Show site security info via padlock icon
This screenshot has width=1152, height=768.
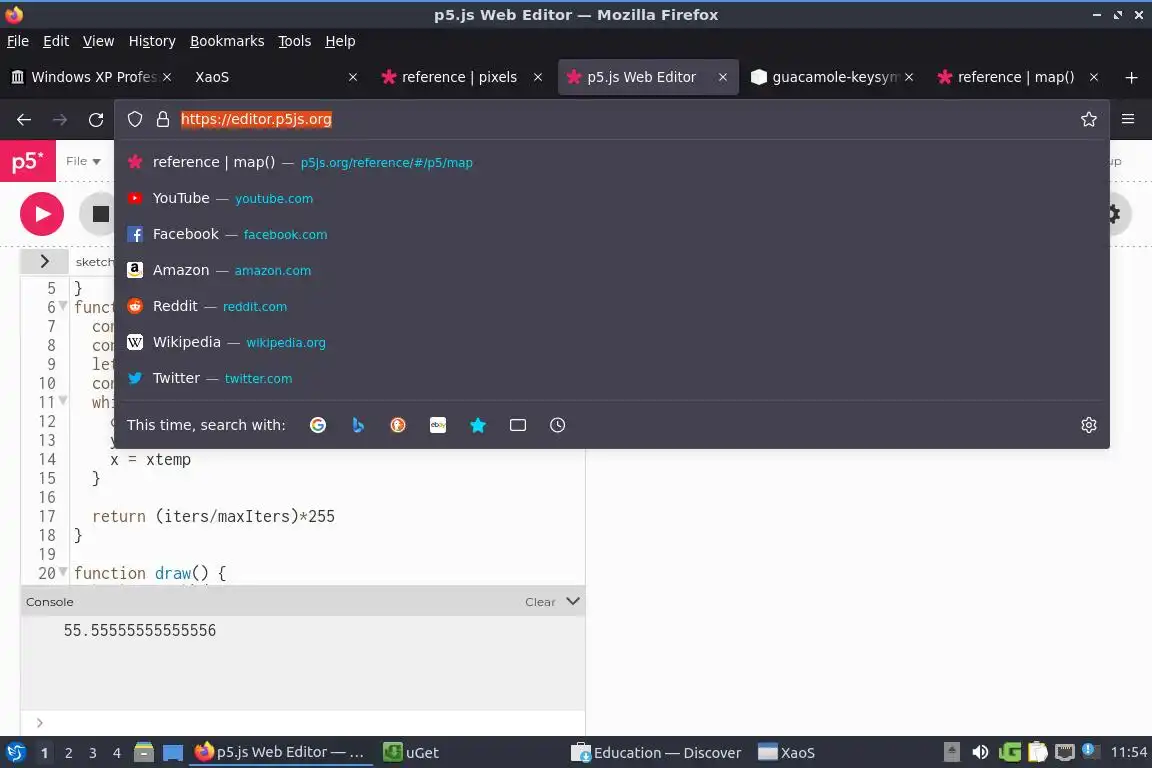pos(163,119)
